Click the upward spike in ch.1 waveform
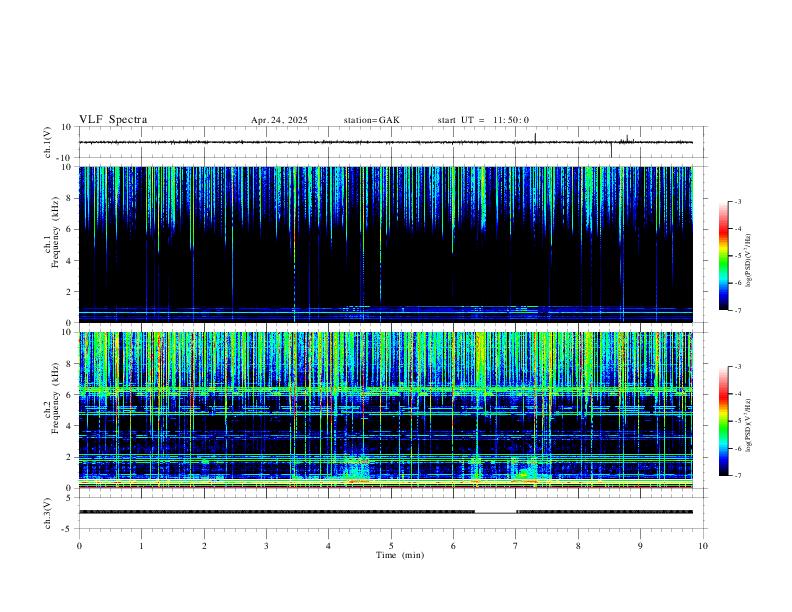The width and height of the screenshot is (792, 612). [535, 137]
